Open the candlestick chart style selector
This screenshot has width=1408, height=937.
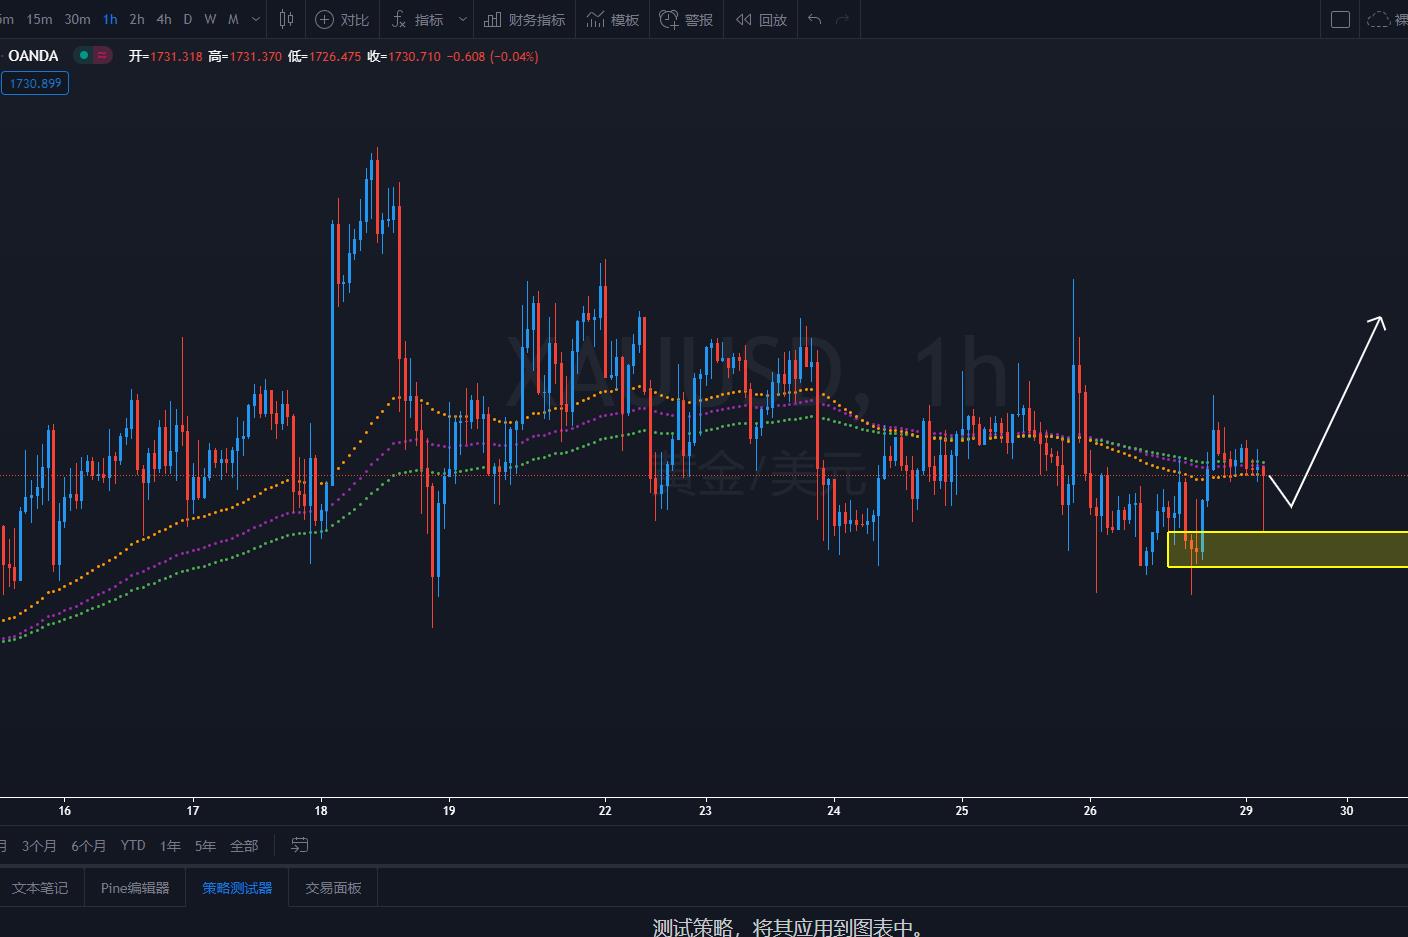click(287, 19)
